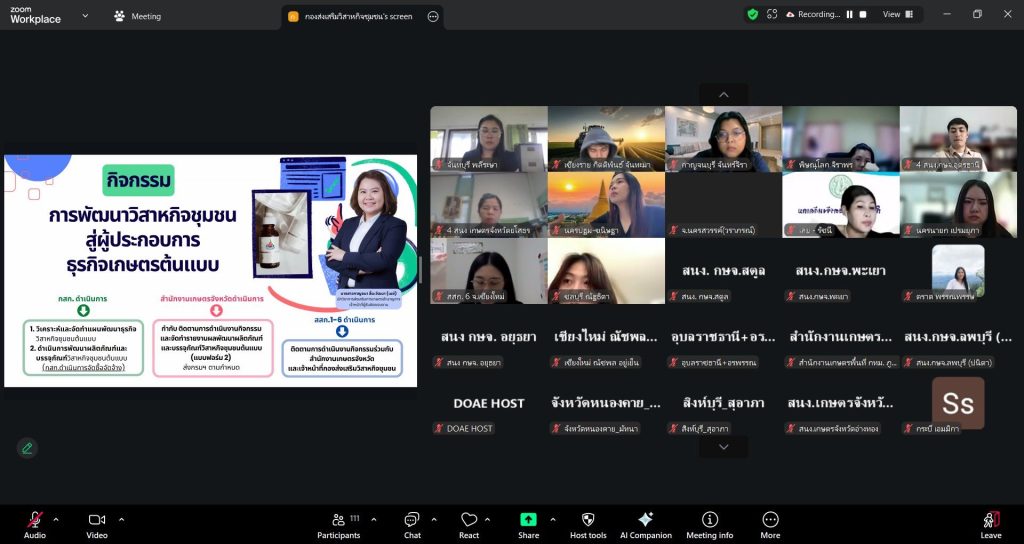Open Zoom Workplace dropdown arrow

84,16
